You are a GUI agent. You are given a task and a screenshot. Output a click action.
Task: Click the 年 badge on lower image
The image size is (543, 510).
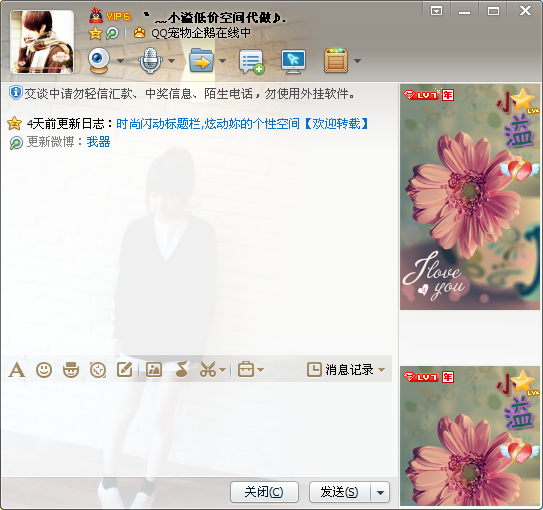(x=448, y=377)
